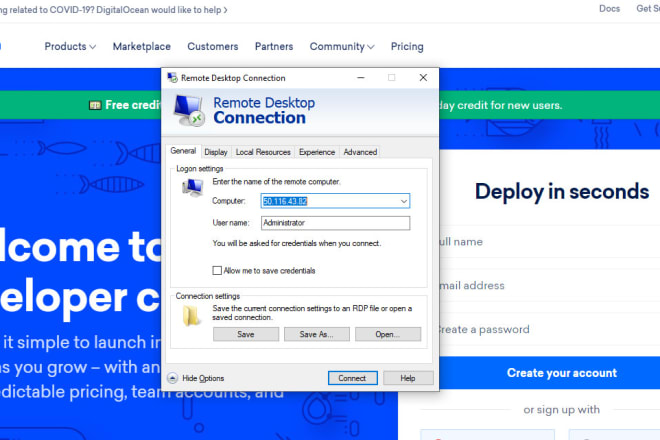The image size is (660, 440).
Task: Open the Experience tab
Action: coord(317,152)
